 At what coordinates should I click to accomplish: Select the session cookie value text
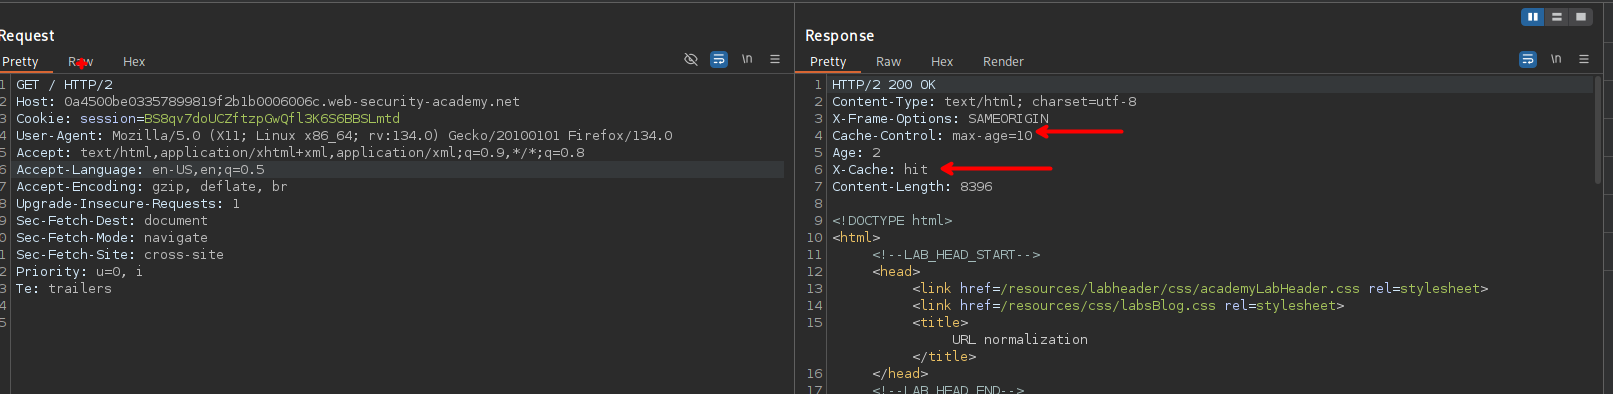tap(272, 119)
